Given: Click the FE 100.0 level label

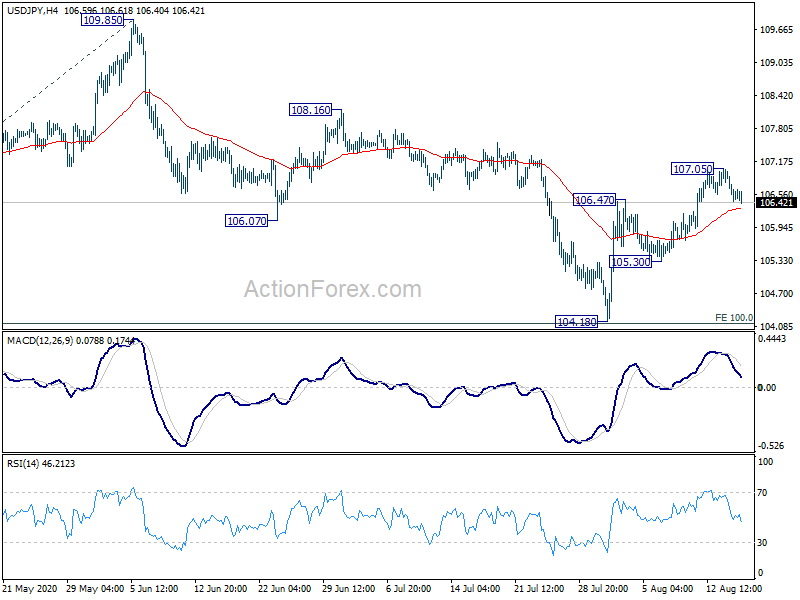Looking at the screenshot, I should (734, 317).
